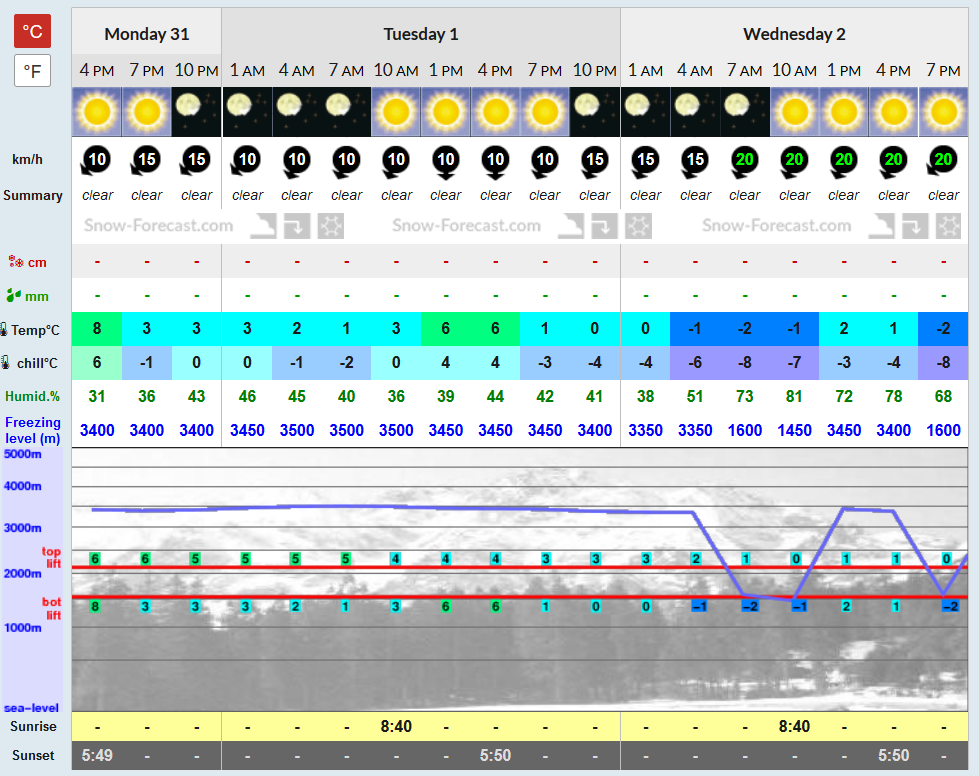Click the third Snow-Forecast.com watermark link
Image resolution: width=979 pixels, height=776 pixels.
776,226
